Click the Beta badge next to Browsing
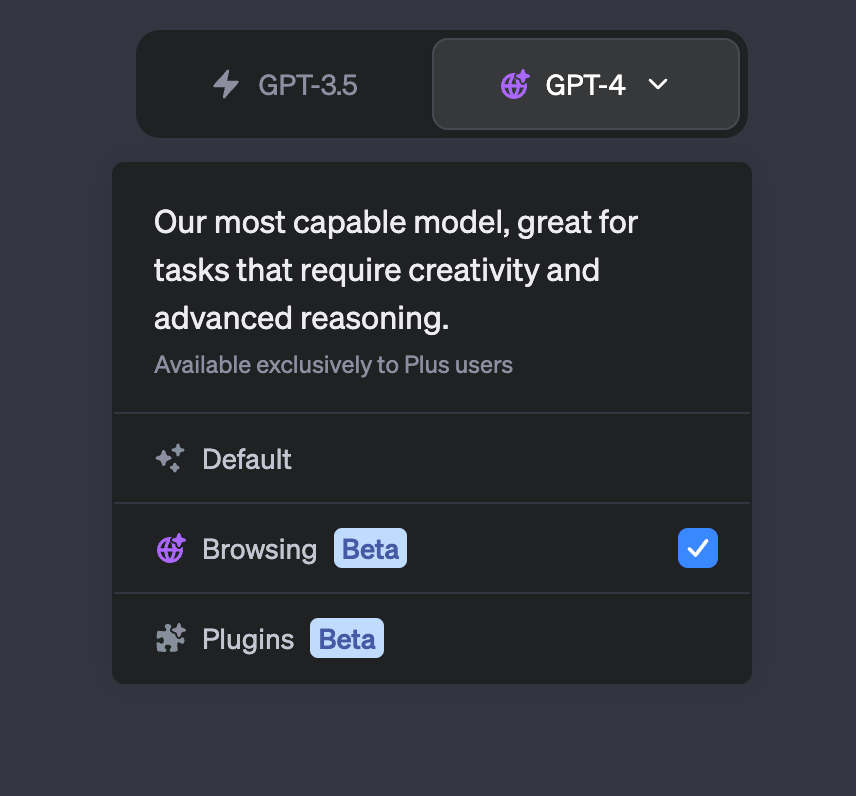The width and height of the screenshot is (856, 796). pyautogui.click(x=371, y=548)
